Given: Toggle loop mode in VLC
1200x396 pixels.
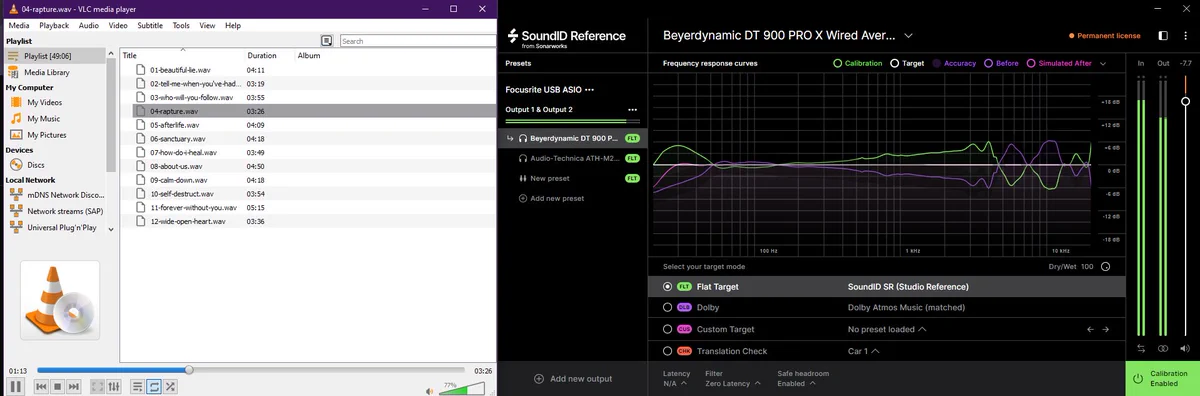Looking at the screenshot, I should 154,386.
